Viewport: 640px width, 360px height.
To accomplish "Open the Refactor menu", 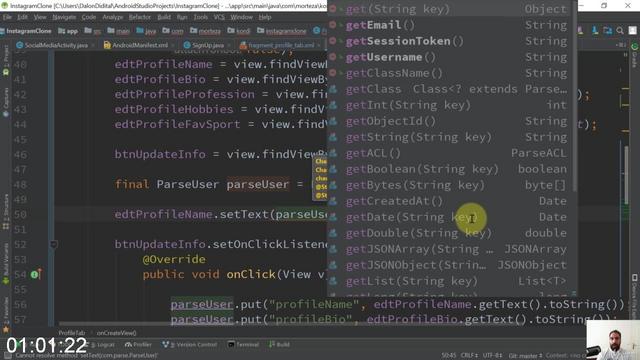I will [x=140, y=17].
